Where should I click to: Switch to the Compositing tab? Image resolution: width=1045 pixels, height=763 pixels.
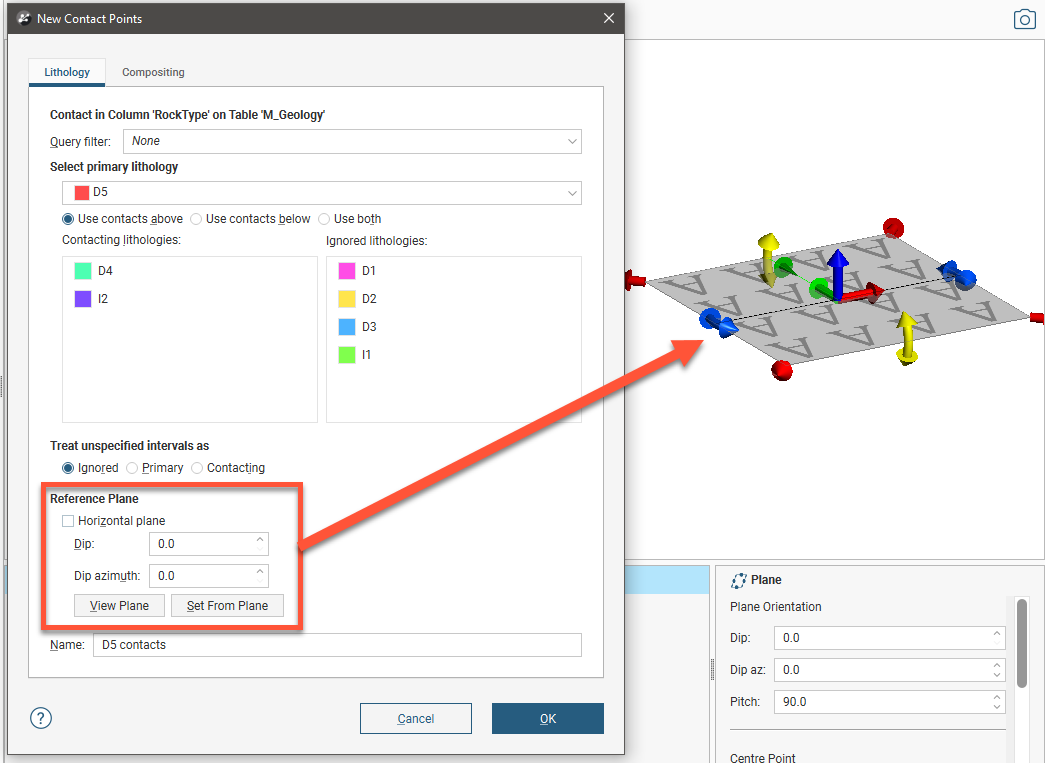(x=153, y=72)
